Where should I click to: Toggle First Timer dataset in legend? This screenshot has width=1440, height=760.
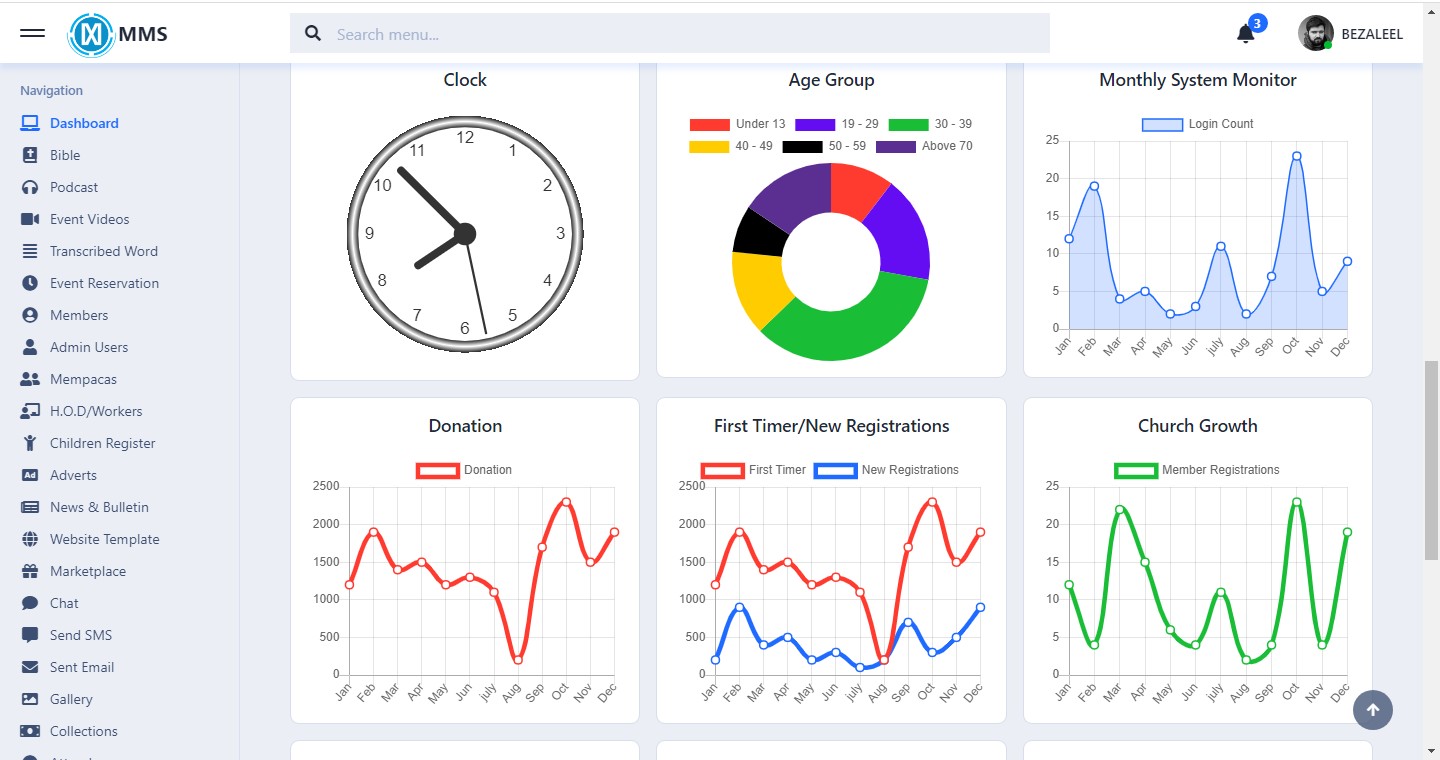pos(754,470)
